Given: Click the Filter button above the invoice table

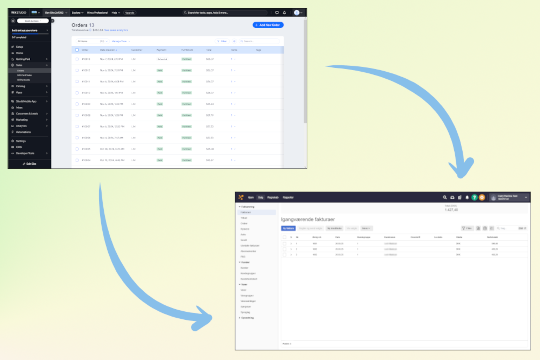Looking at the screenshot, I should [467, 228].
